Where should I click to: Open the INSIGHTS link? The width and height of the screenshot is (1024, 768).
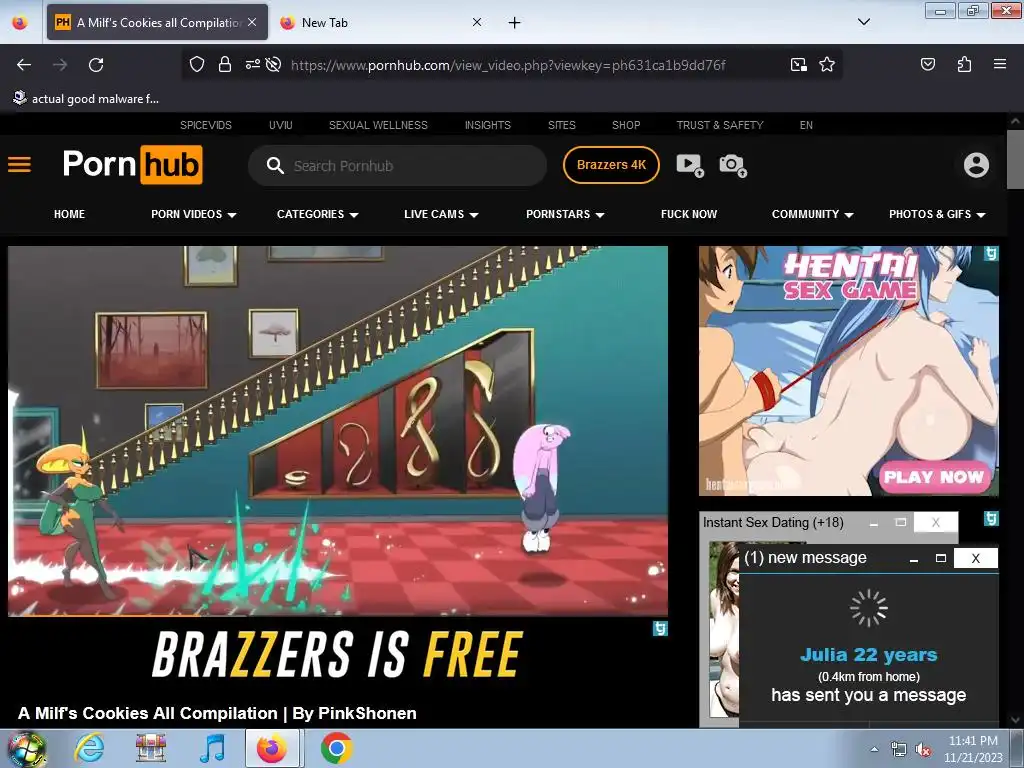click(x=488, y=125)
